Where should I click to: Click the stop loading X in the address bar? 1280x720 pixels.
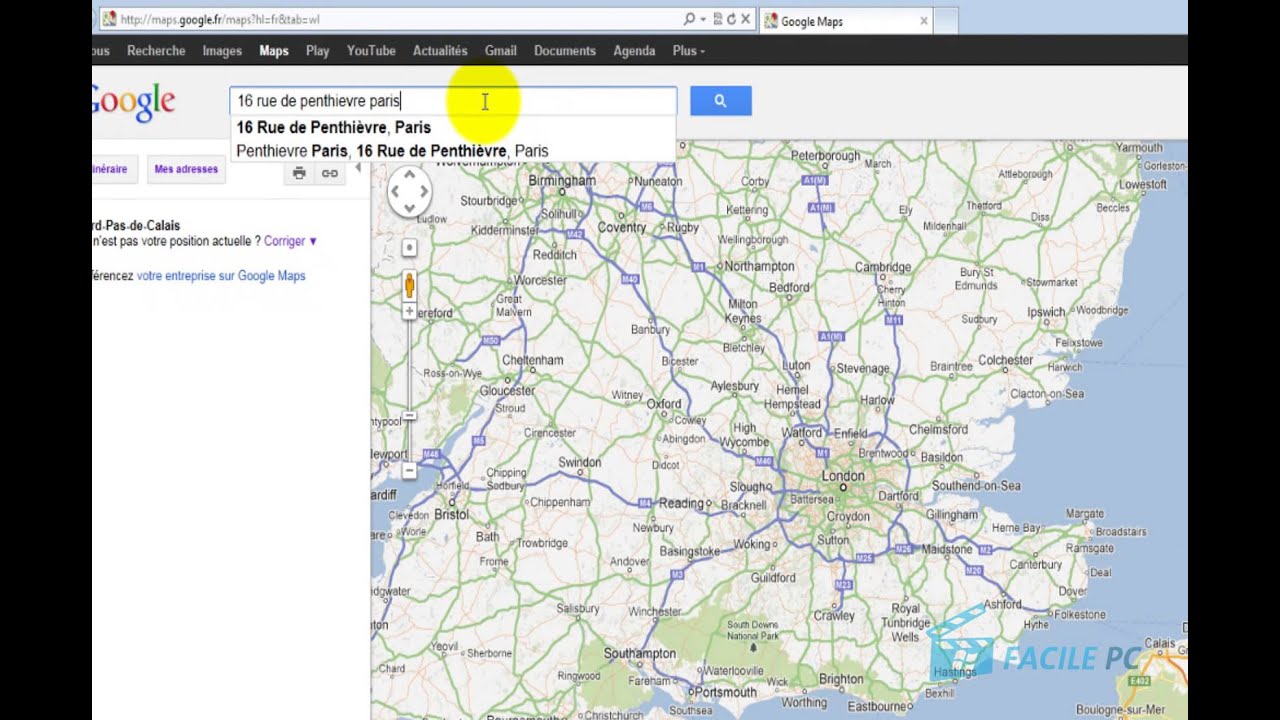click(746, 19)
